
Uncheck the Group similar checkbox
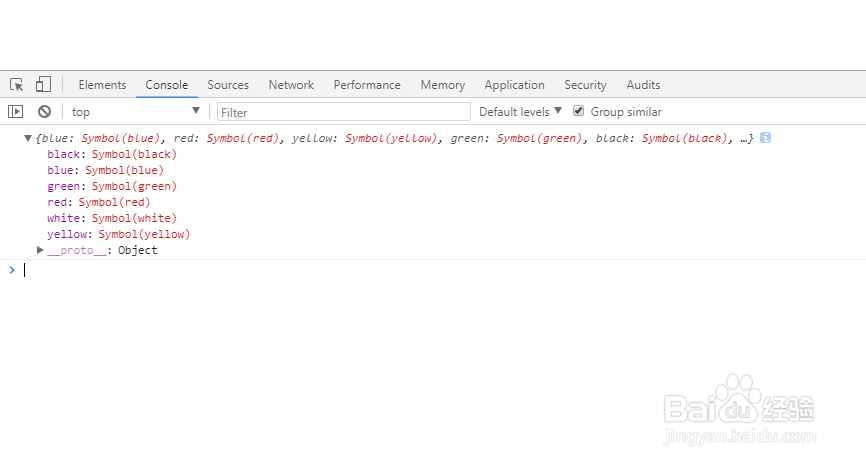click(578, 111)
